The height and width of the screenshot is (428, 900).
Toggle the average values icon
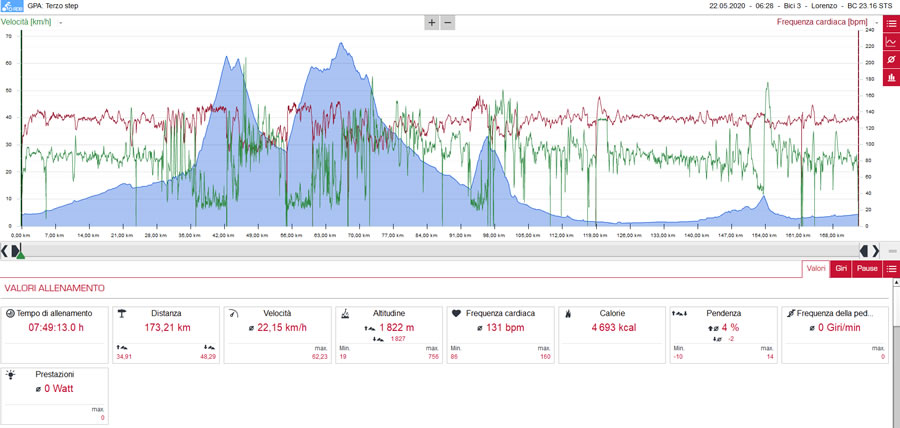pos(891,59)
